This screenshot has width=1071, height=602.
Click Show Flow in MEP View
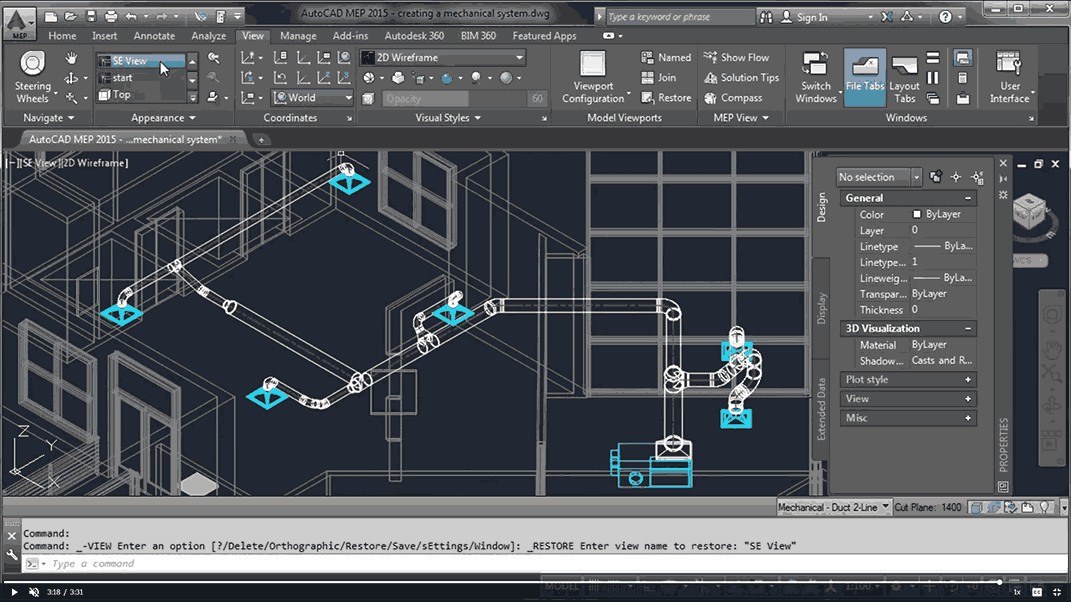[736, 57]
